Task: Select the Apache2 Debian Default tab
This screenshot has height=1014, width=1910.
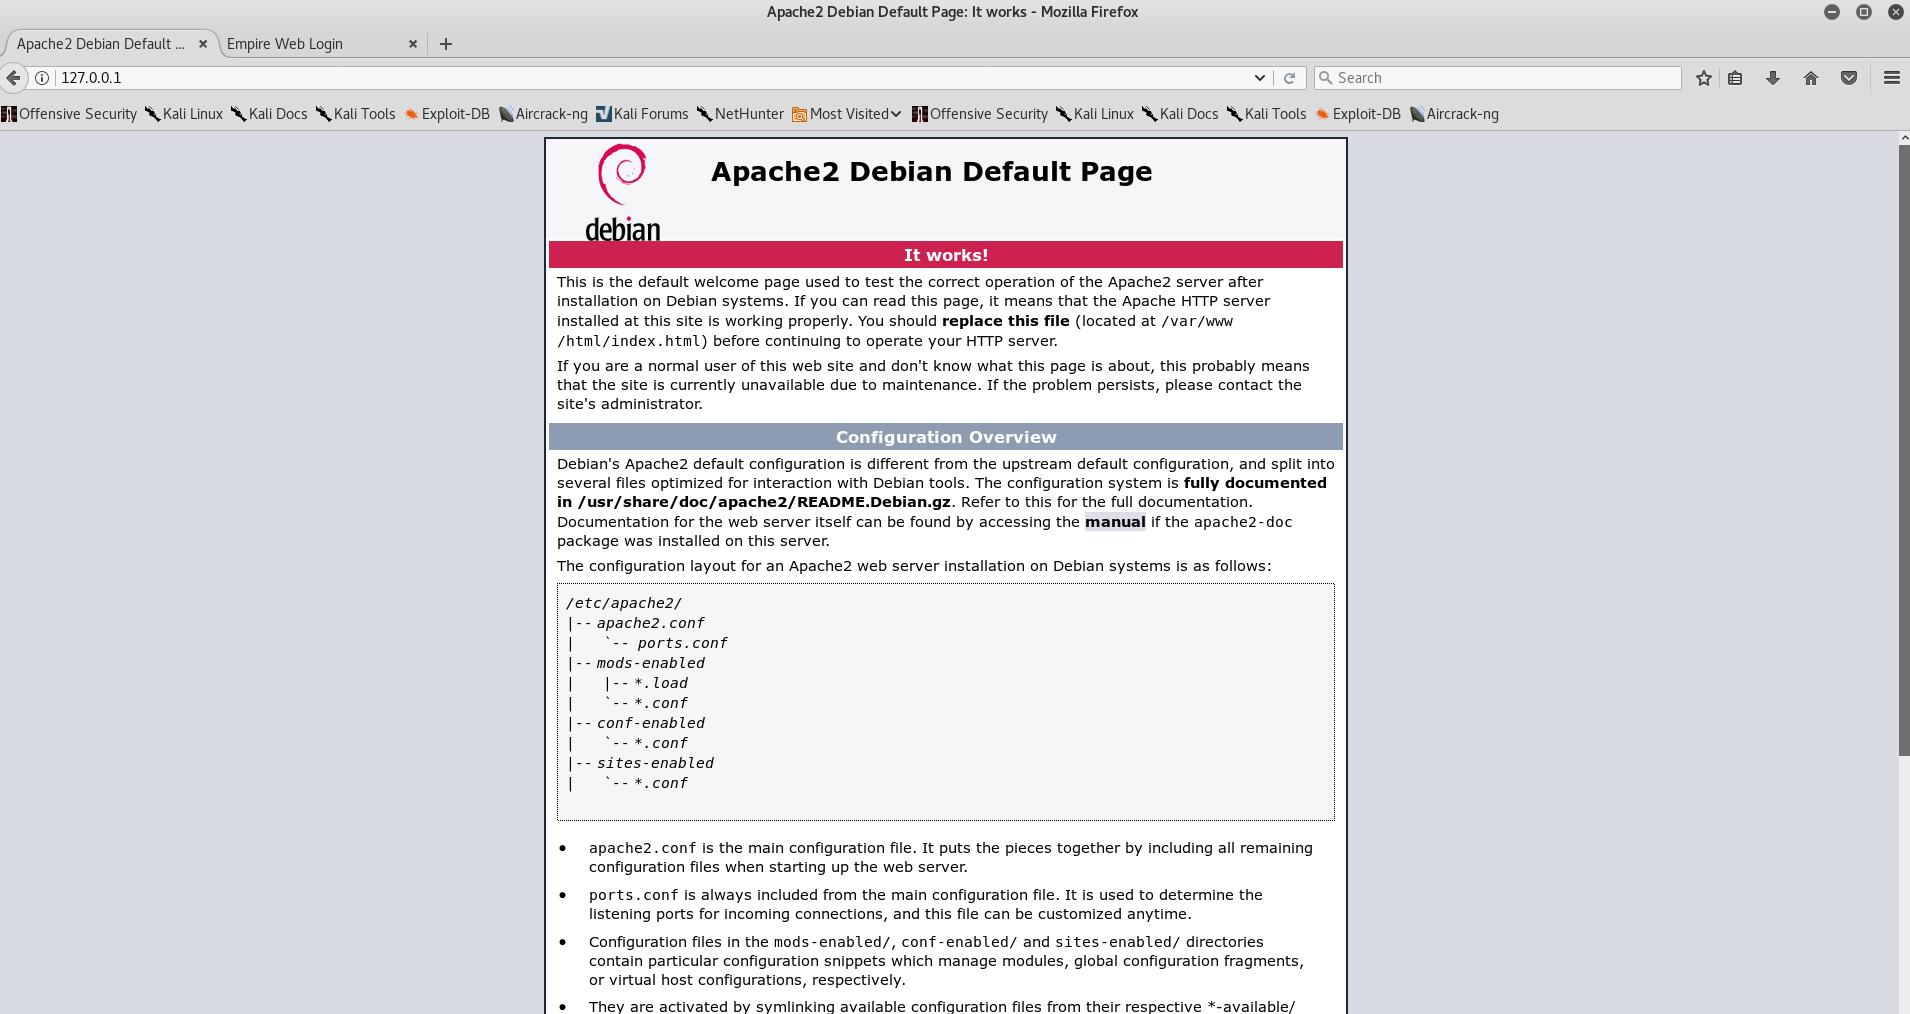Action: coord(100,44)
